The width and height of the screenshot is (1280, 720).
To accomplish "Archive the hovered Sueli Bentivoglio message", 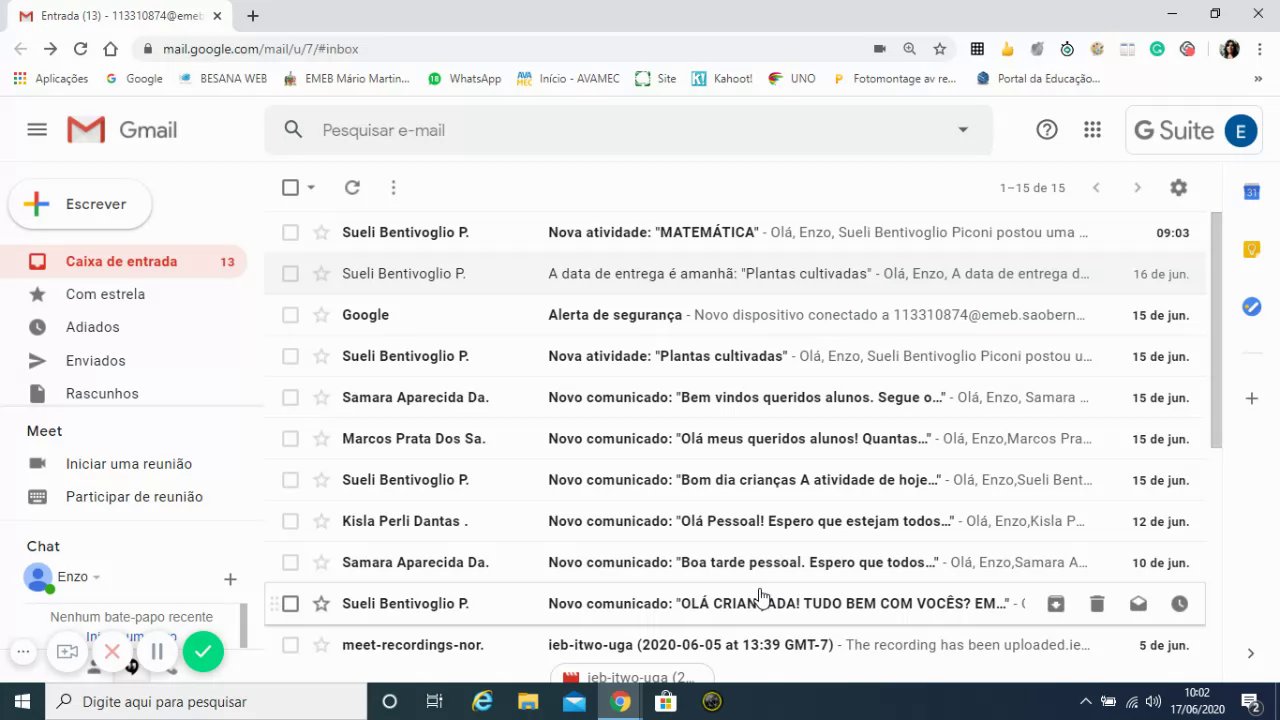I will coord(1055,604).
